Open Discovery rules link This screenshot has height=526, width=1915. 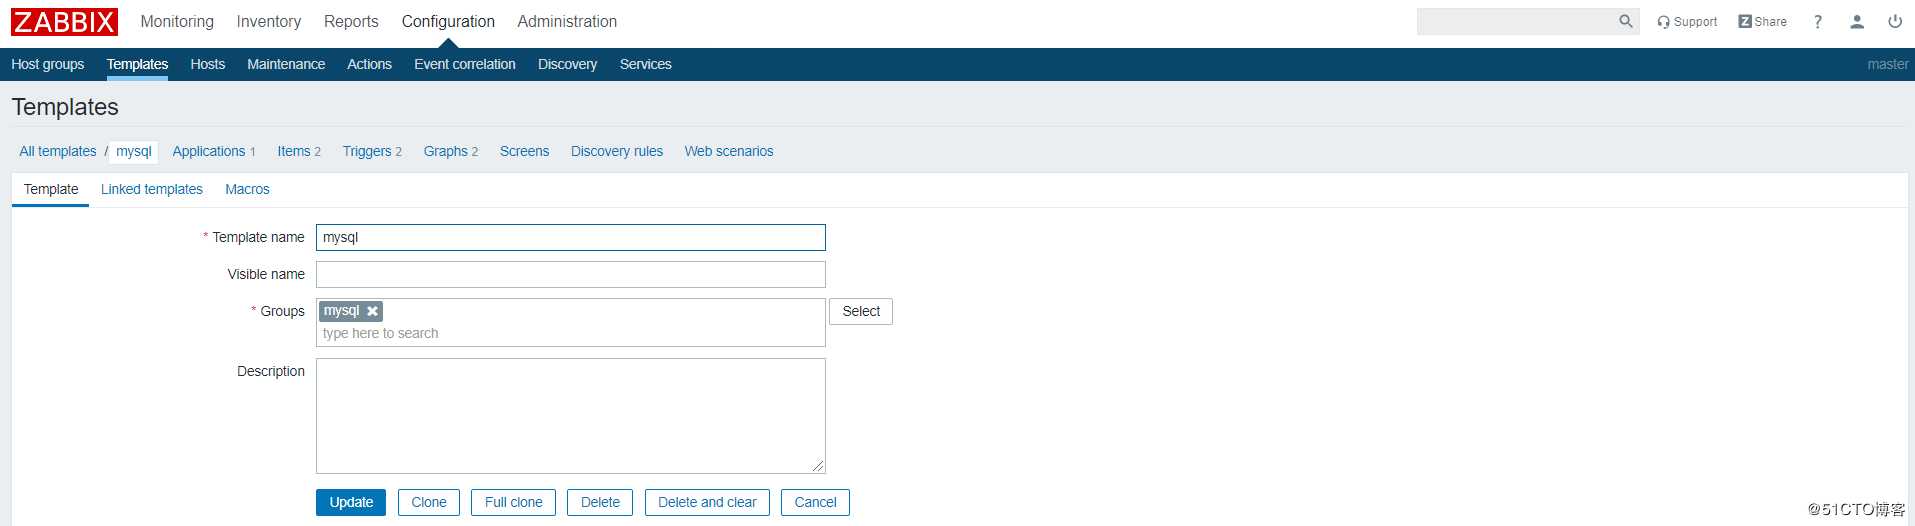click(x=617, y=151)
